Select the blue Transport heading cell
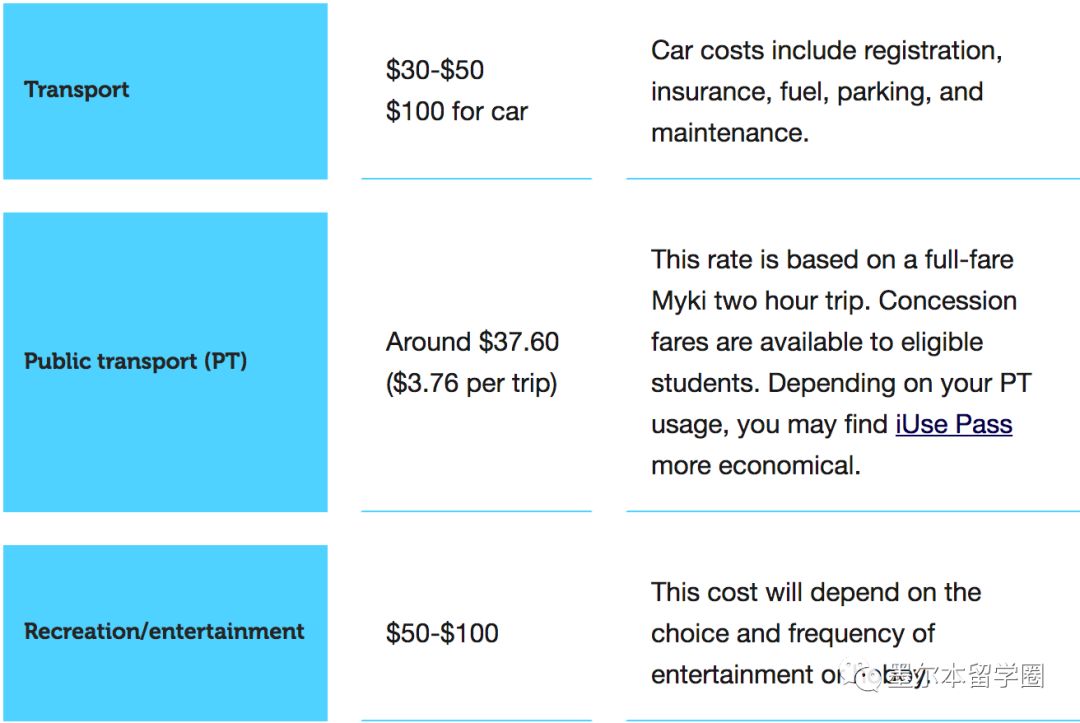 pyautogui.click(x=165, y=90)
